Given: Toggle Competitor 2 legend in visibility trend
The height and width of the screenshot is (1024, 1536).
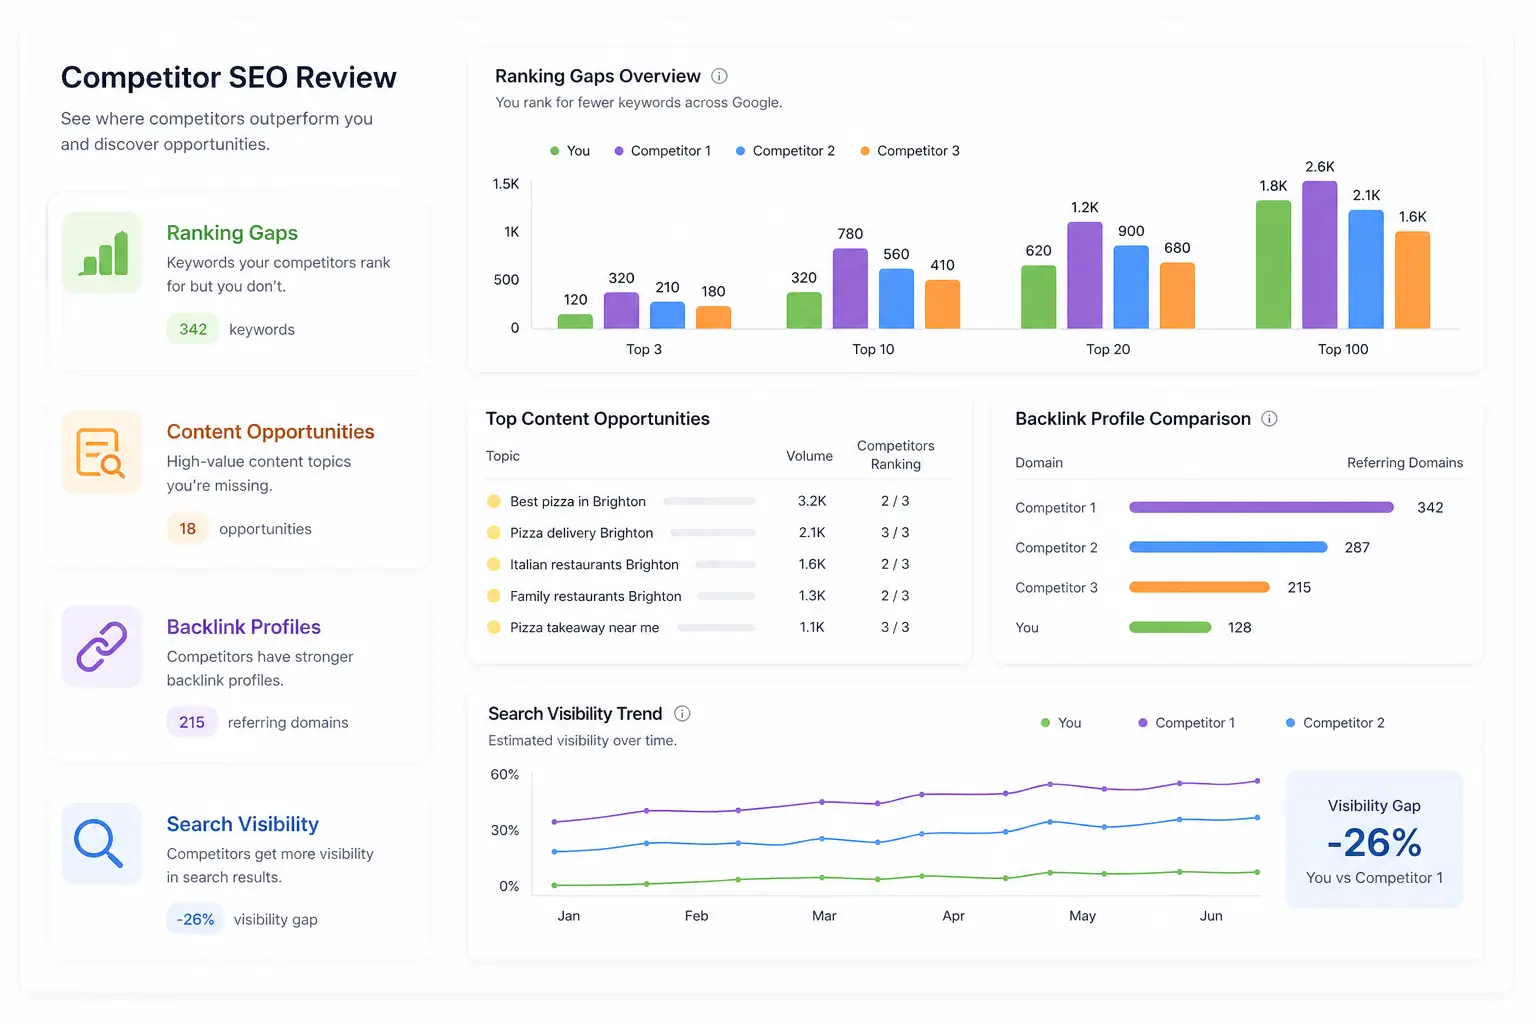Looking at the screenshot, I should [x=1335, y=723].
